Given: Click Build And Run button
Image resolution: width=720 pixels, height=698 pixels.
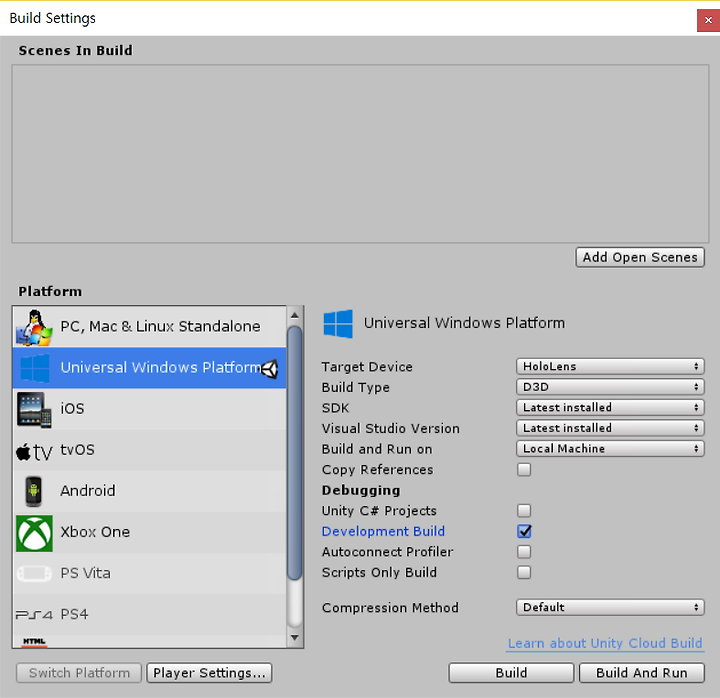Looking at the screenshot, I should click(641, 673).
